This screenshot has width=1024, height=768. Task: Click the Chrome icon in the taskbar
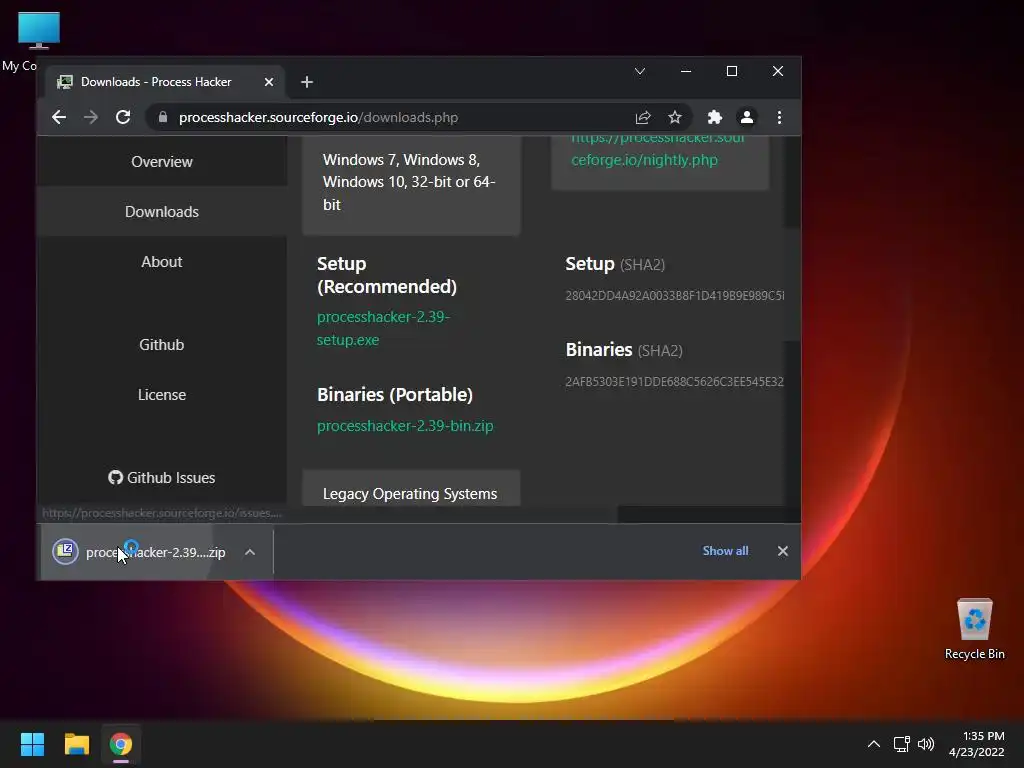(121, 744)
